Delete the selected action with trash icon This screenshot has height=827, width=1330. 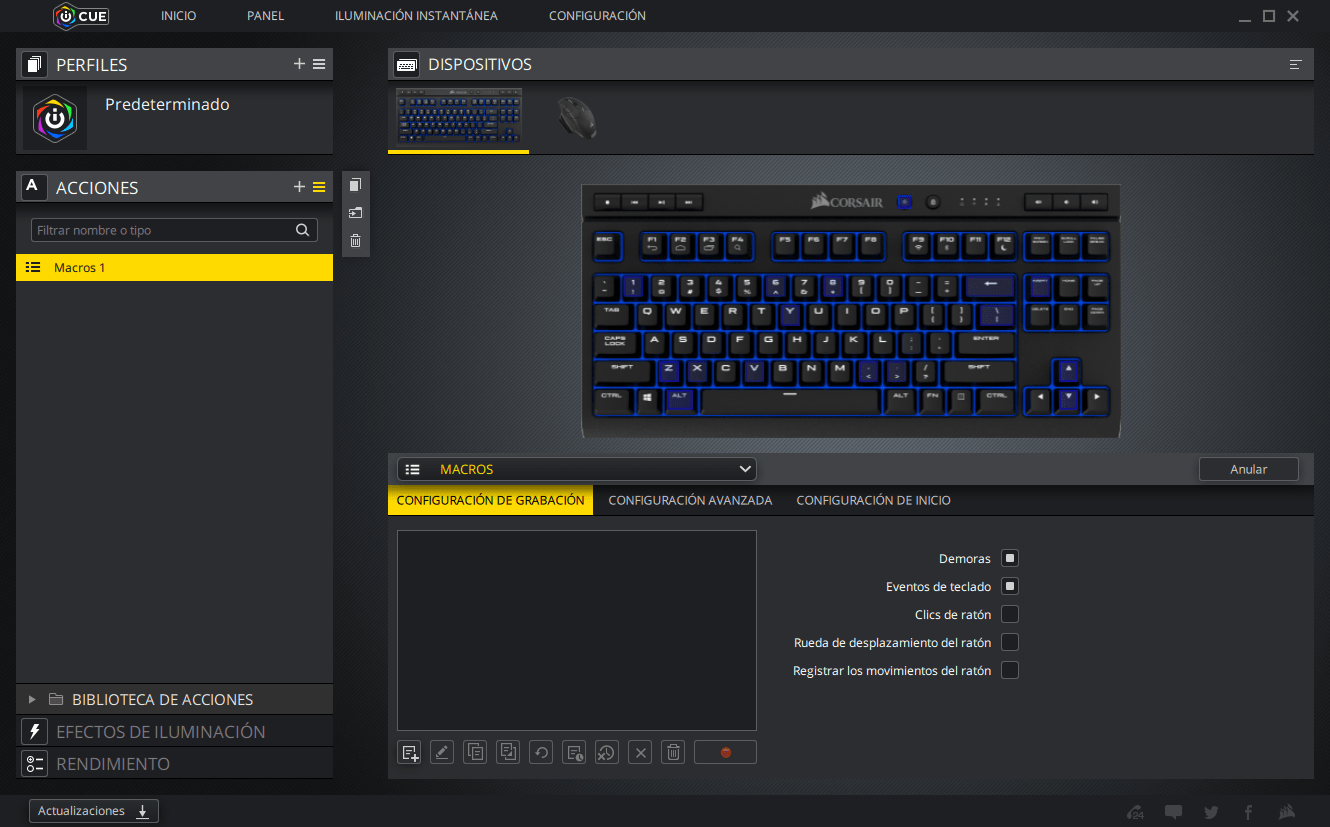[355, 240]
